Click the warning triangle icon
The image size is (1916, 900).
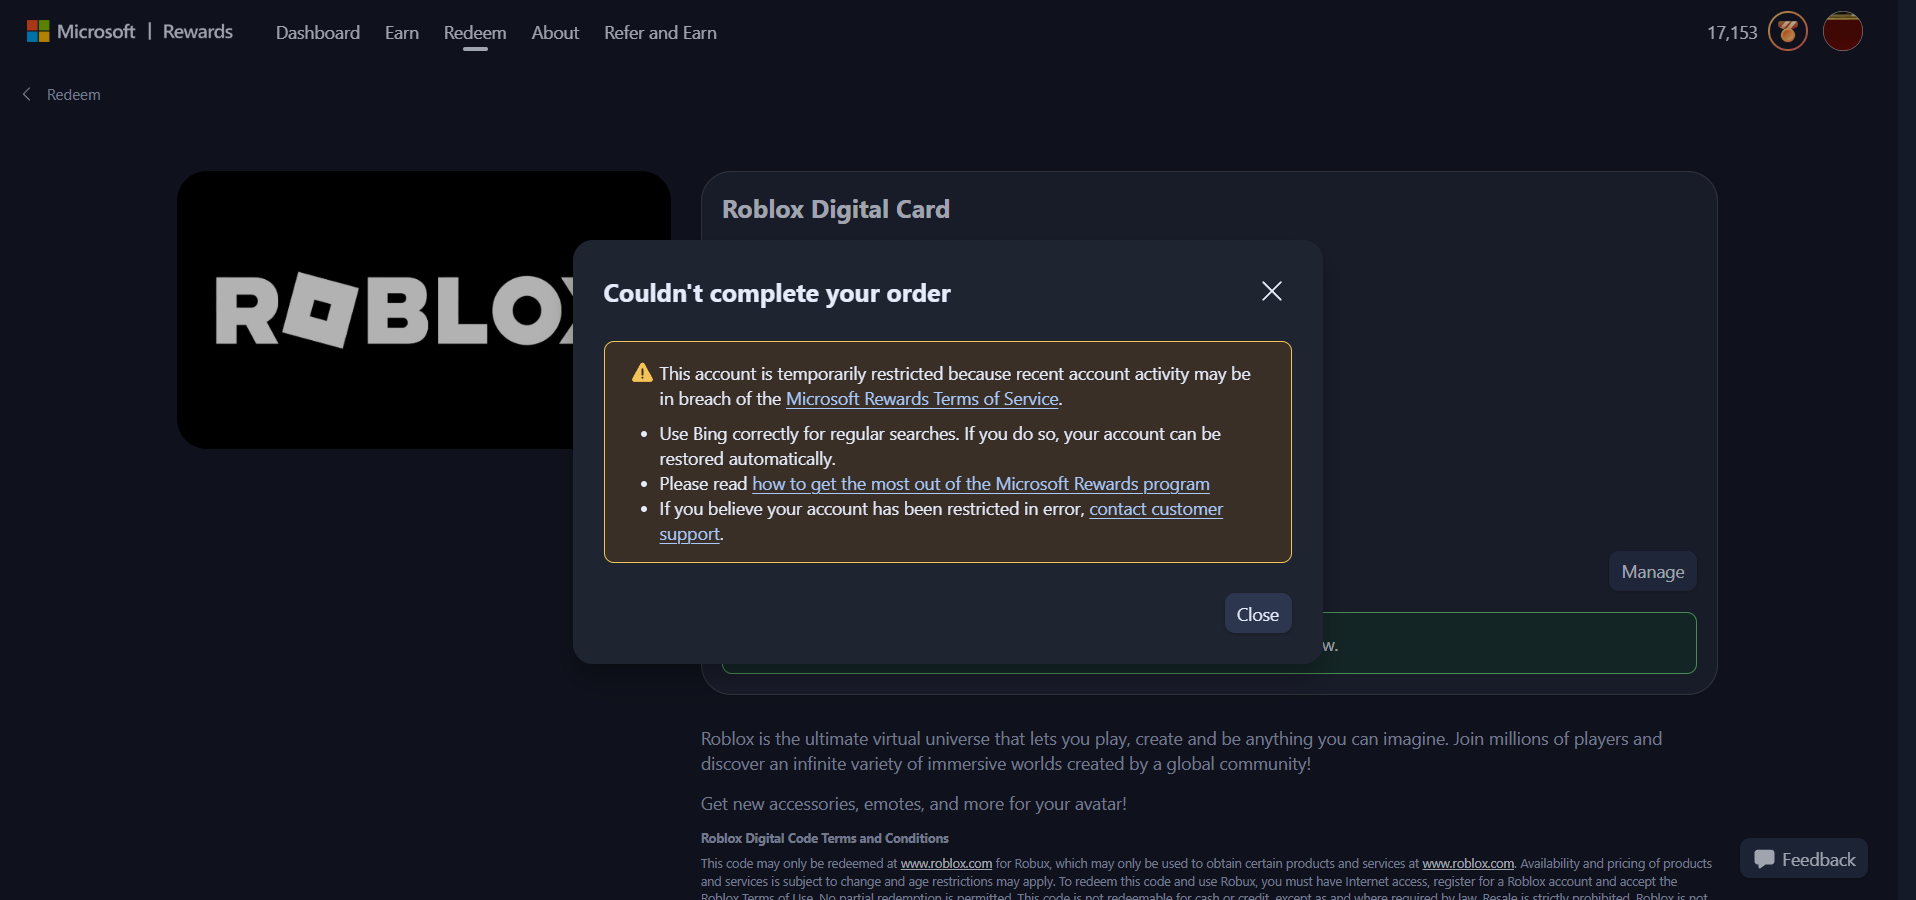[642, 373]
